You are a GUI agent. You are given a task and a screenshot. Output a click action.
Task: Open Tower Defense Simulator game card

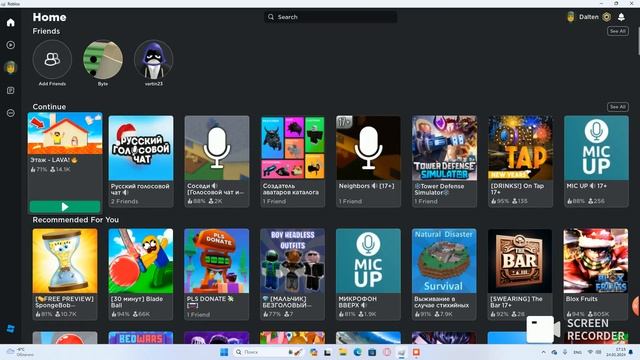pos(444,161)
